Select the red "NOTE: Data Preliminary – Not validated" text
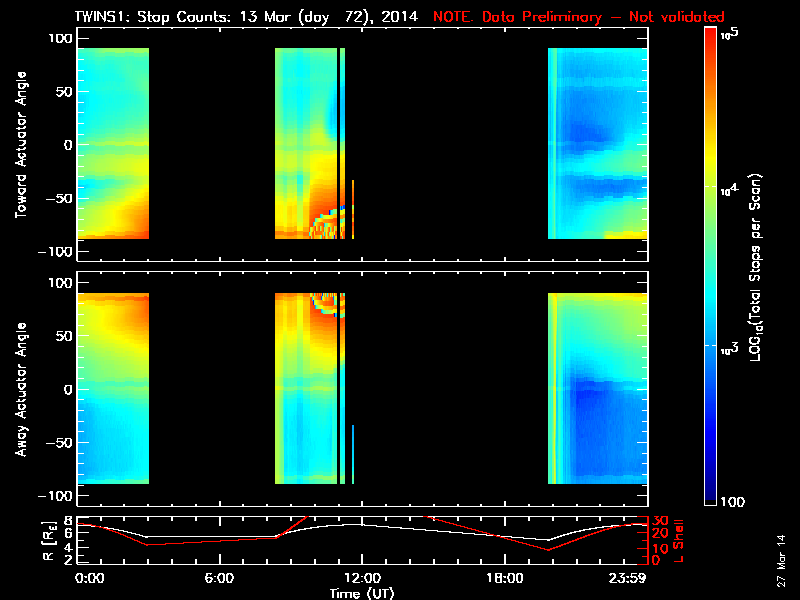Screen dimensions: 800x600 point(579,17)
